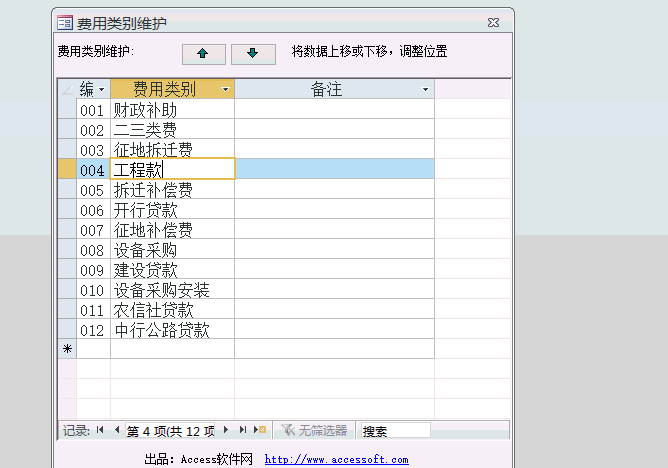
Task: Click the cell 财政补助
Action: [172, 109]
